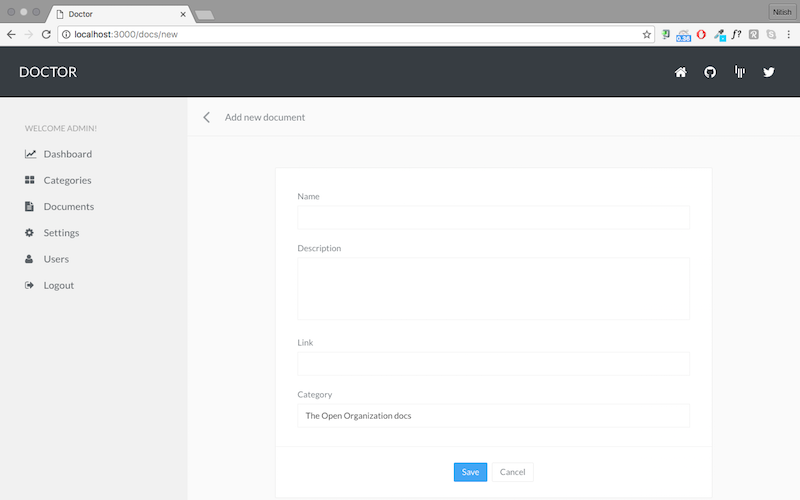
Task: Select the Doctor browser tab
Action: point(120,14)
